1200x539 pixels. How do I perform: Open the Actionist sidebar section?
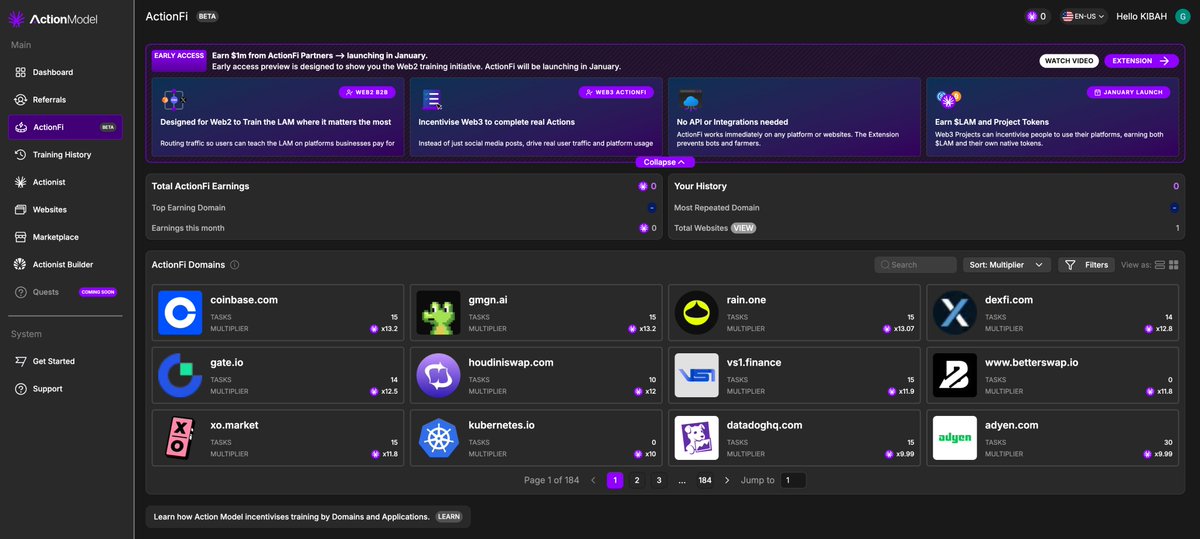[x=65, y=182]
